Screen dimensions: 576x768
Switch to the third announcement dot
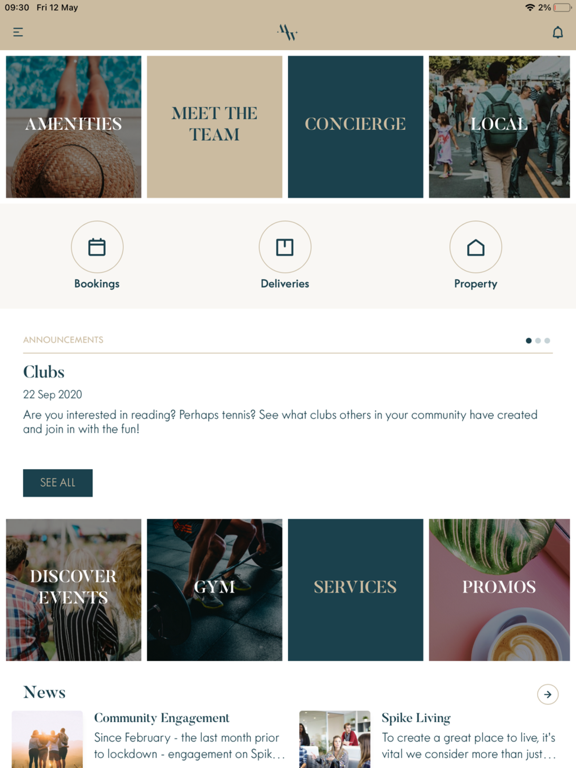[547, 340]
